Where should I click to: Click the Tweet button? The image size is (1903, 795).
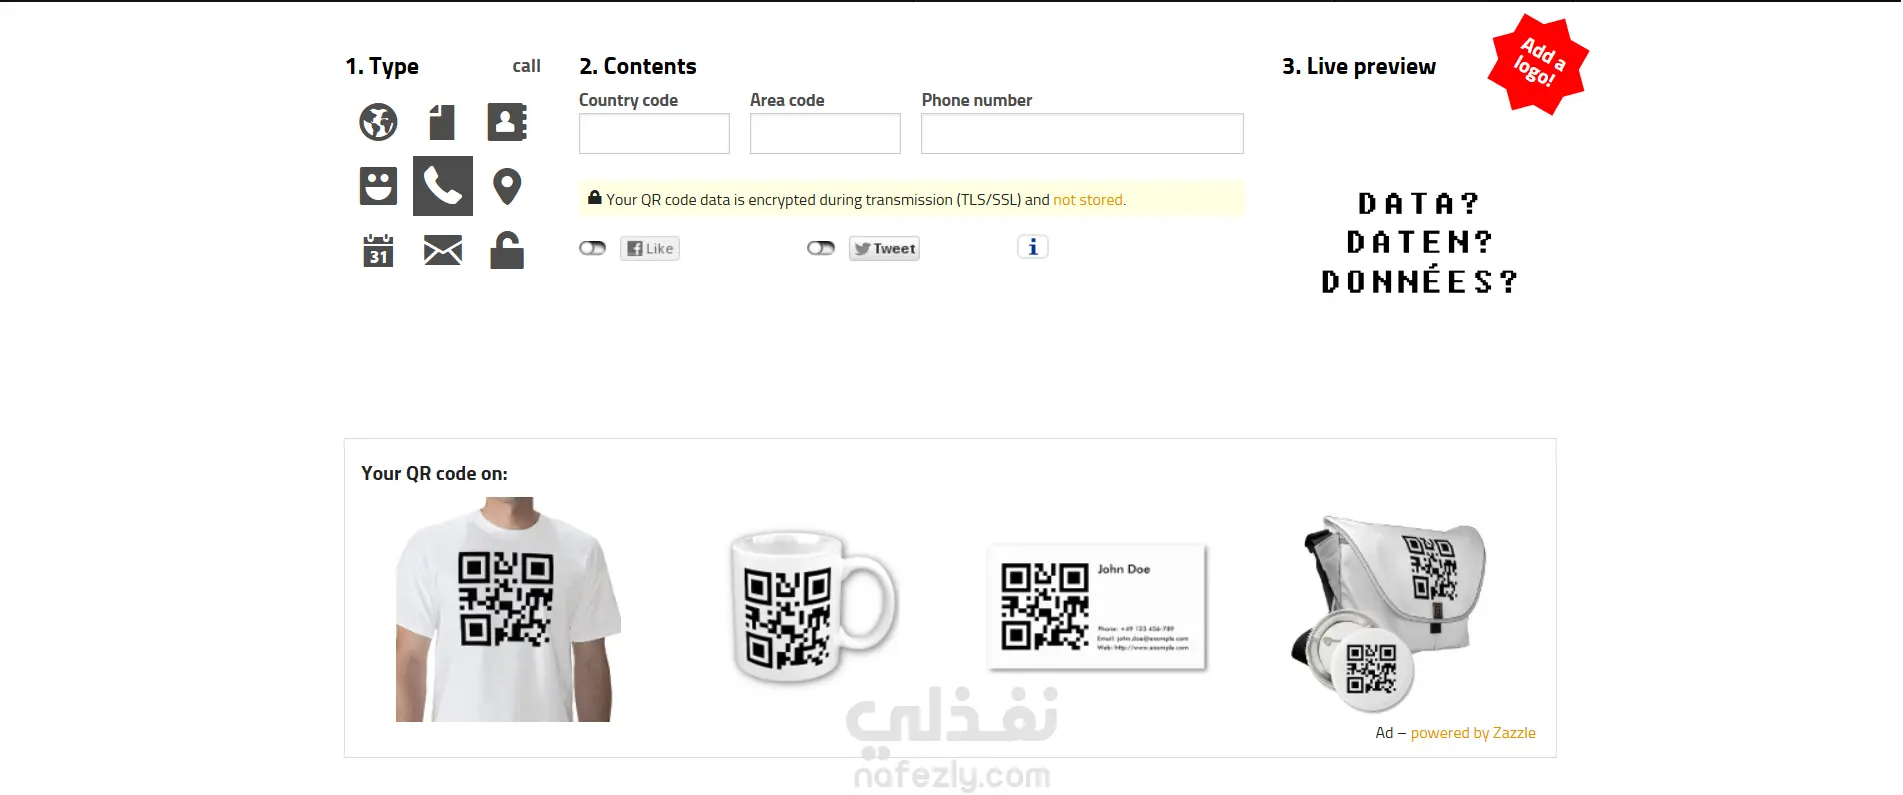[884, 249]
